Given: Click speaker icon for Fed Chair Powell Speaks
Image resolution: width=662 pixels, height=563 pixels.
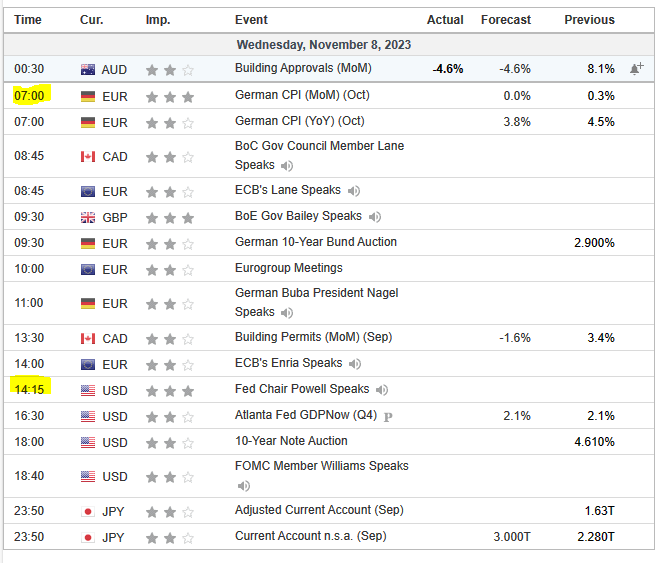Looking at the screenshot, I should (382, 390).
